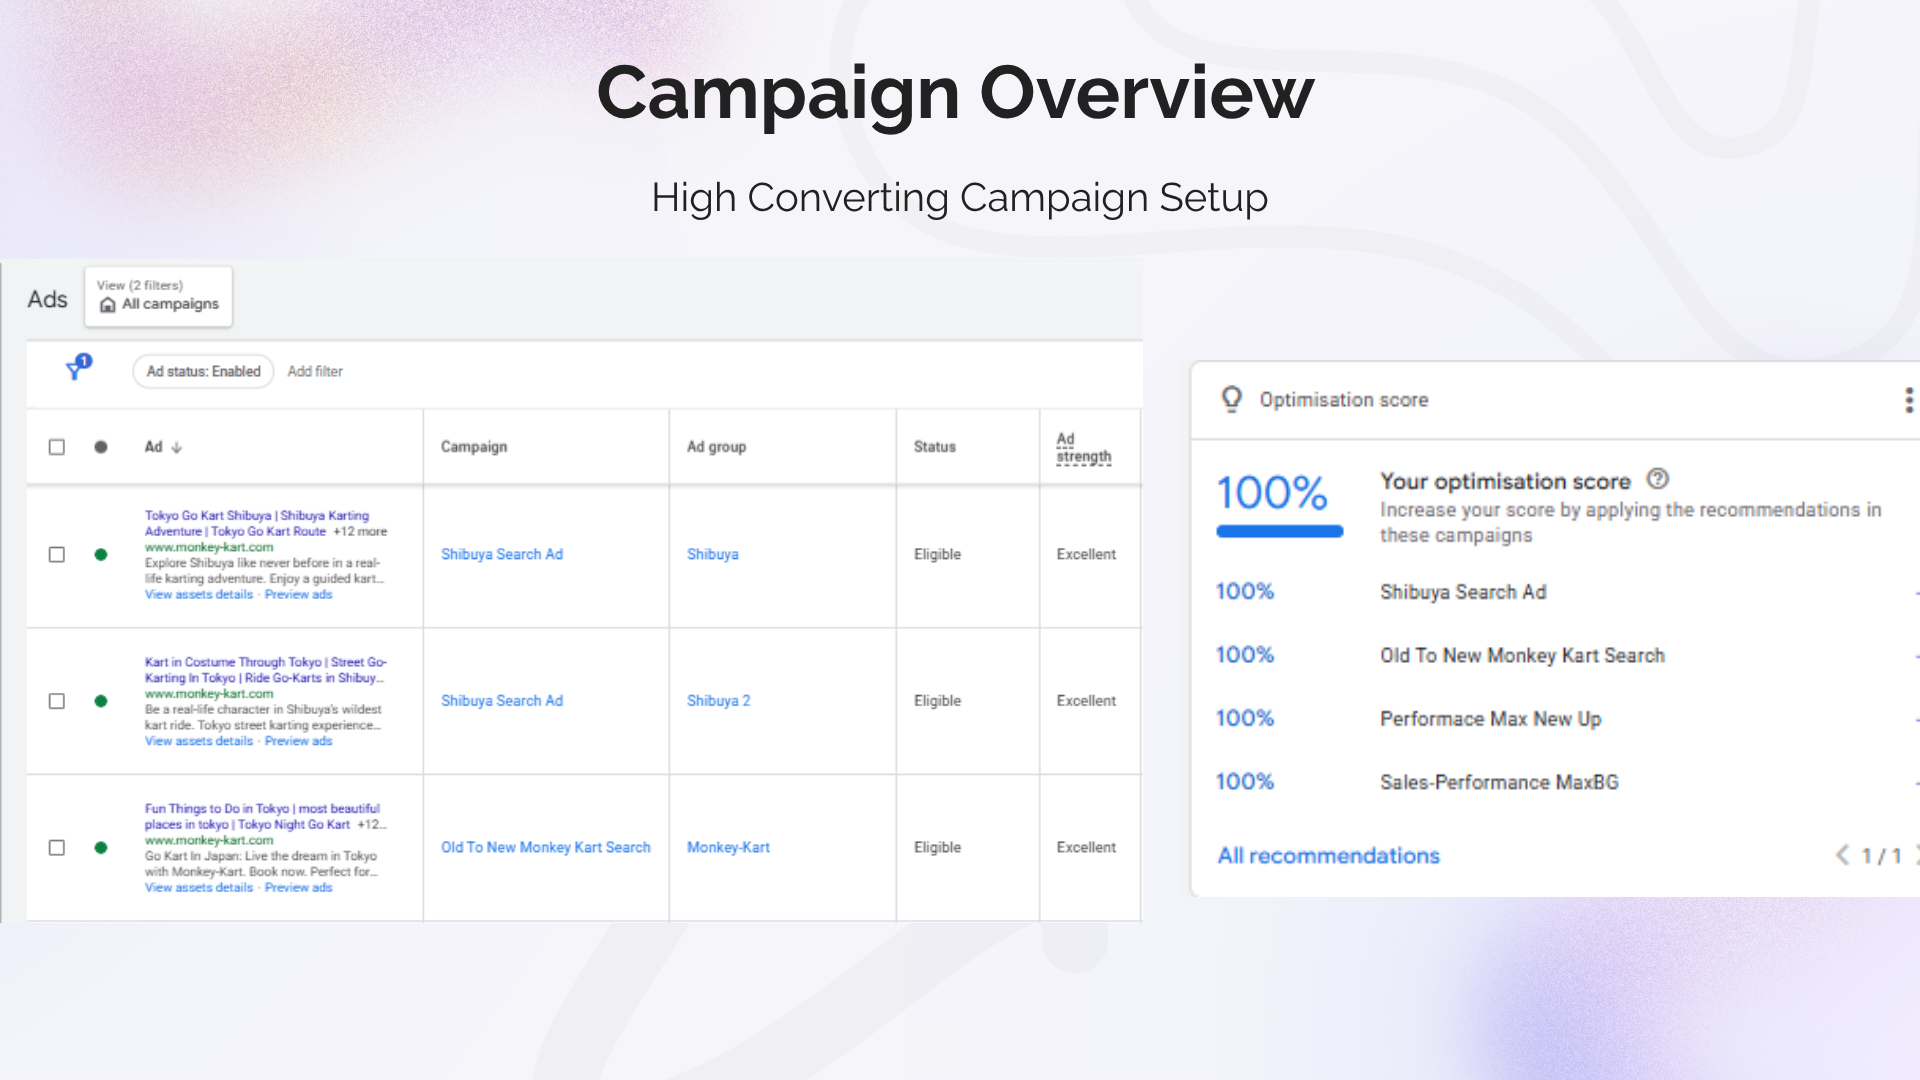
Task: Open the Optimisation score three-dot menu
Action: coord(1908,400)
